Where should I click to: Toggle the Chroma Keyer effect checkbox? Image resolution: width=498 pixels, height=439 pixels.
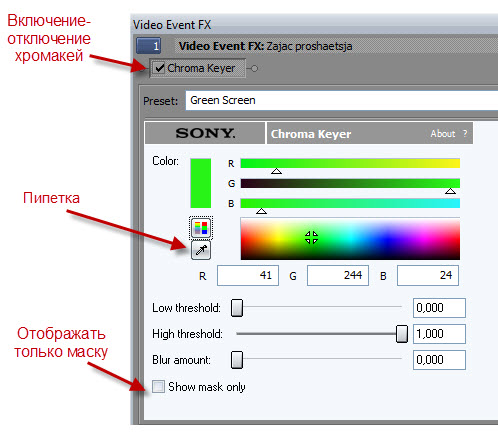click(x=160, y=68)
